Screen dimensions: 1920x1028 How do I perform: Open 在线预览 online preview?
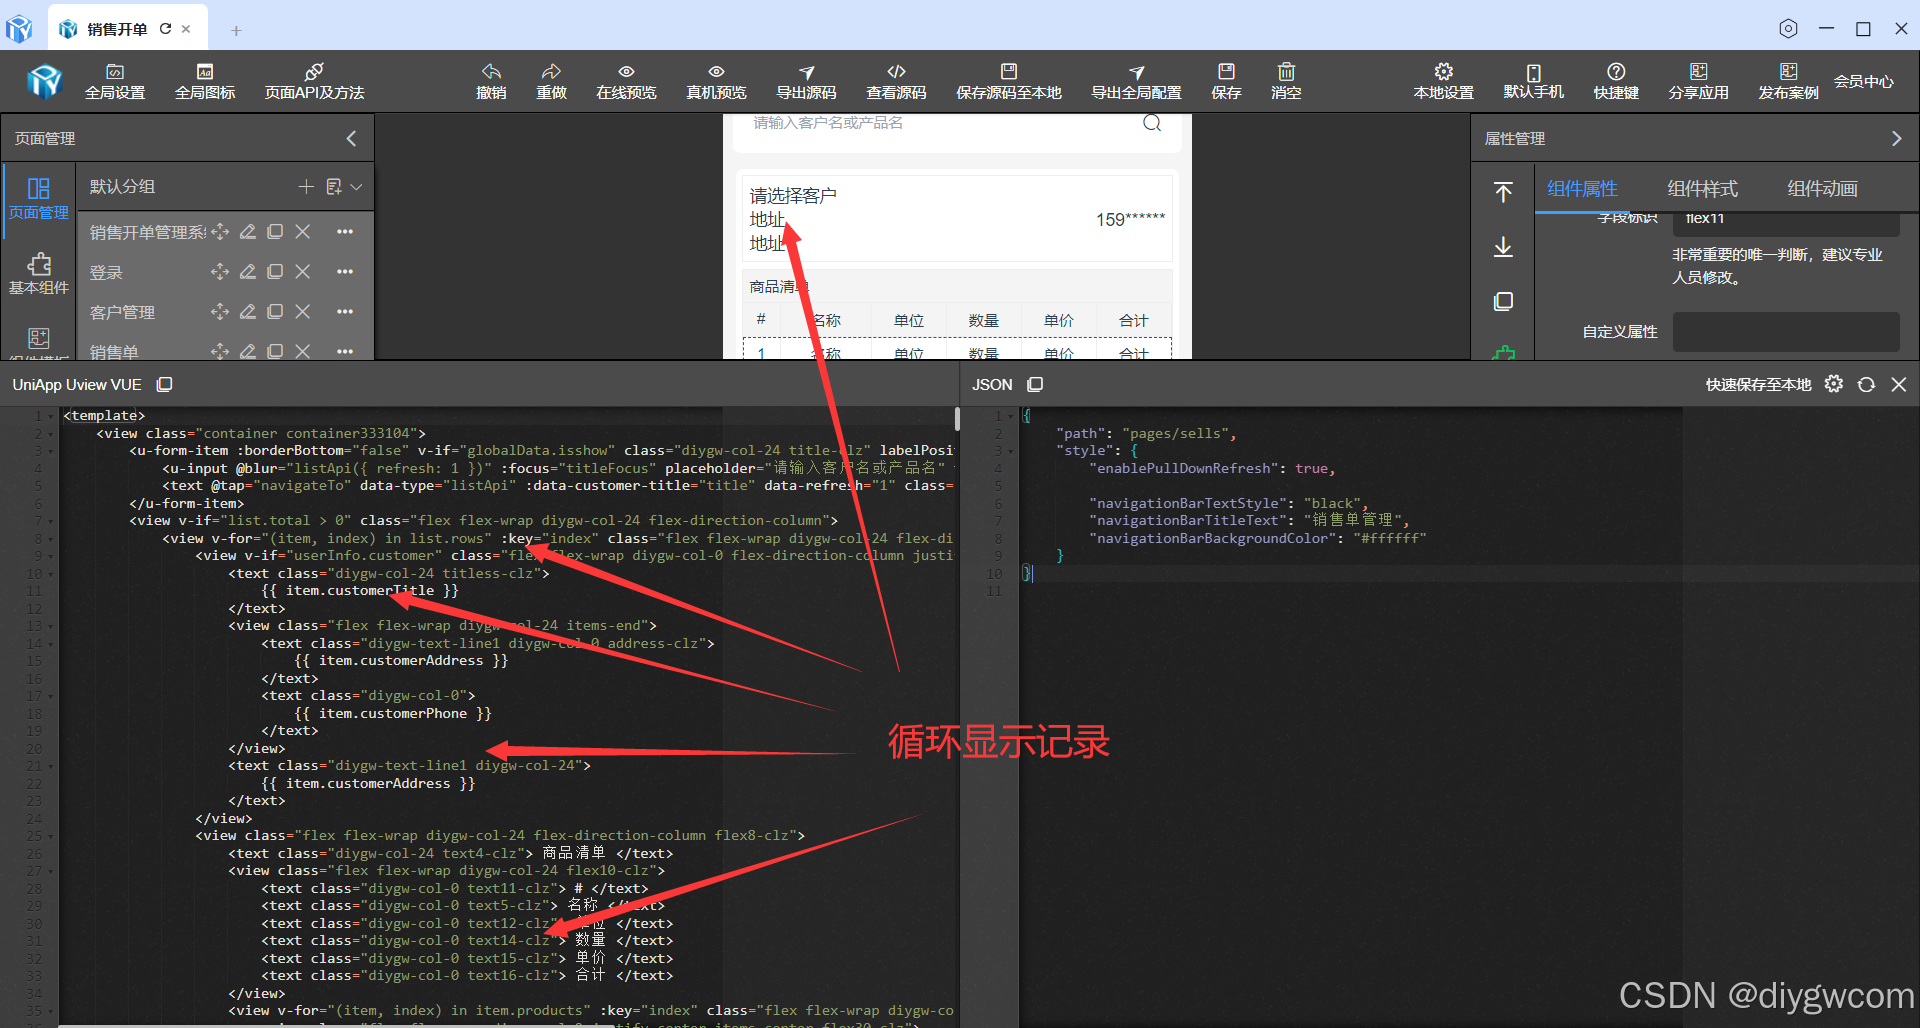pyautogui.click(x=626, y=81)
